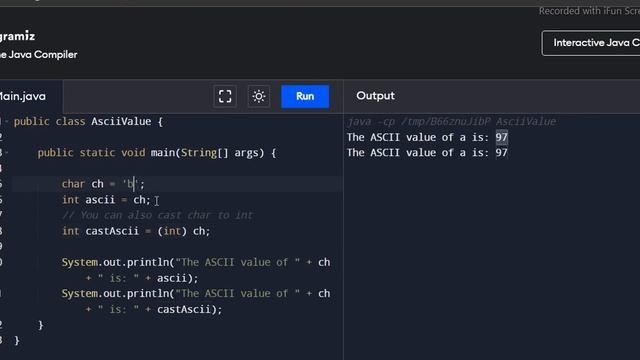Click the 'You can also cast char to int' comment
640x360 pixels.
point(158,216)
